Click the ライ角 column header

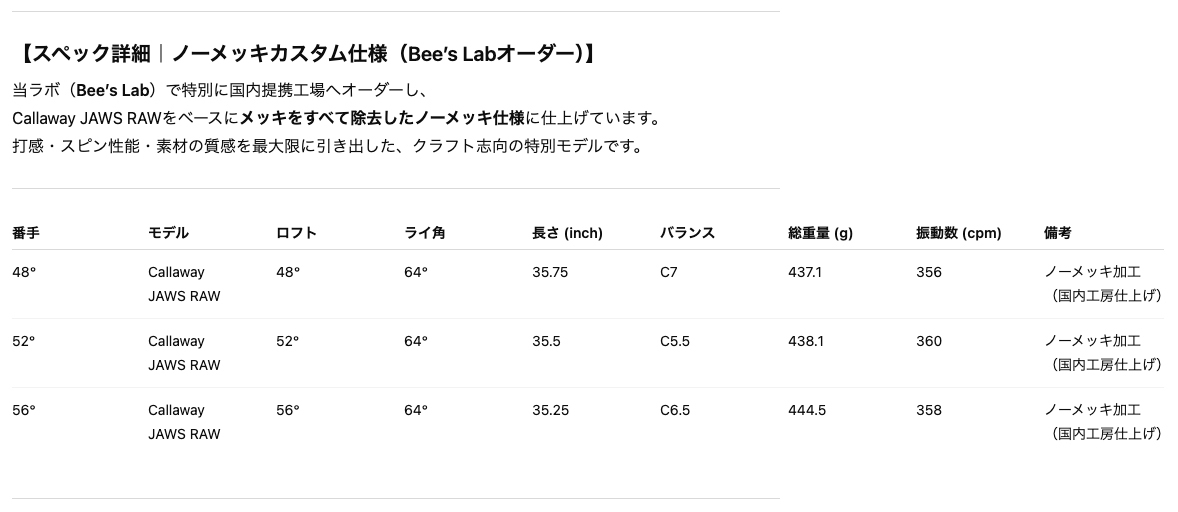(424, 233)
